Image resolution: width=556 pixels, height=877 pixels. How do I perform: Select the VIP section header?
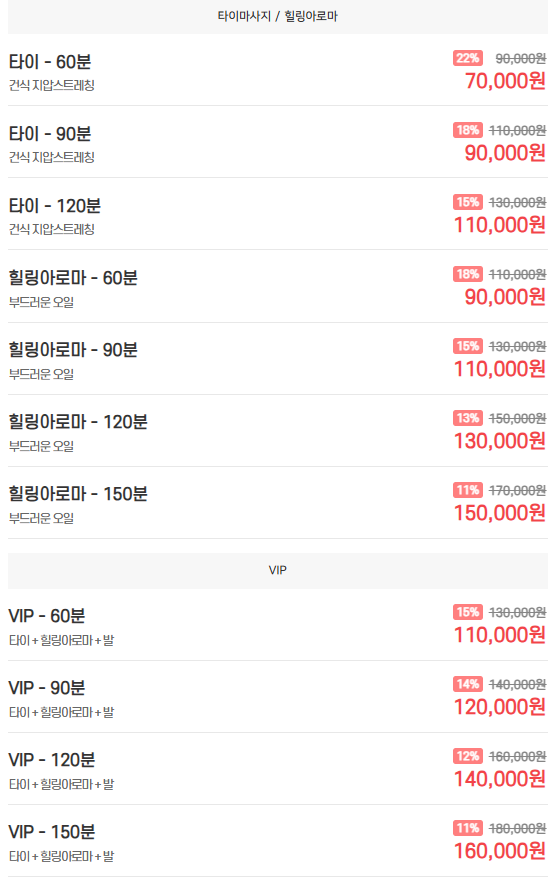pyautogui.click(x=277, y=570)
